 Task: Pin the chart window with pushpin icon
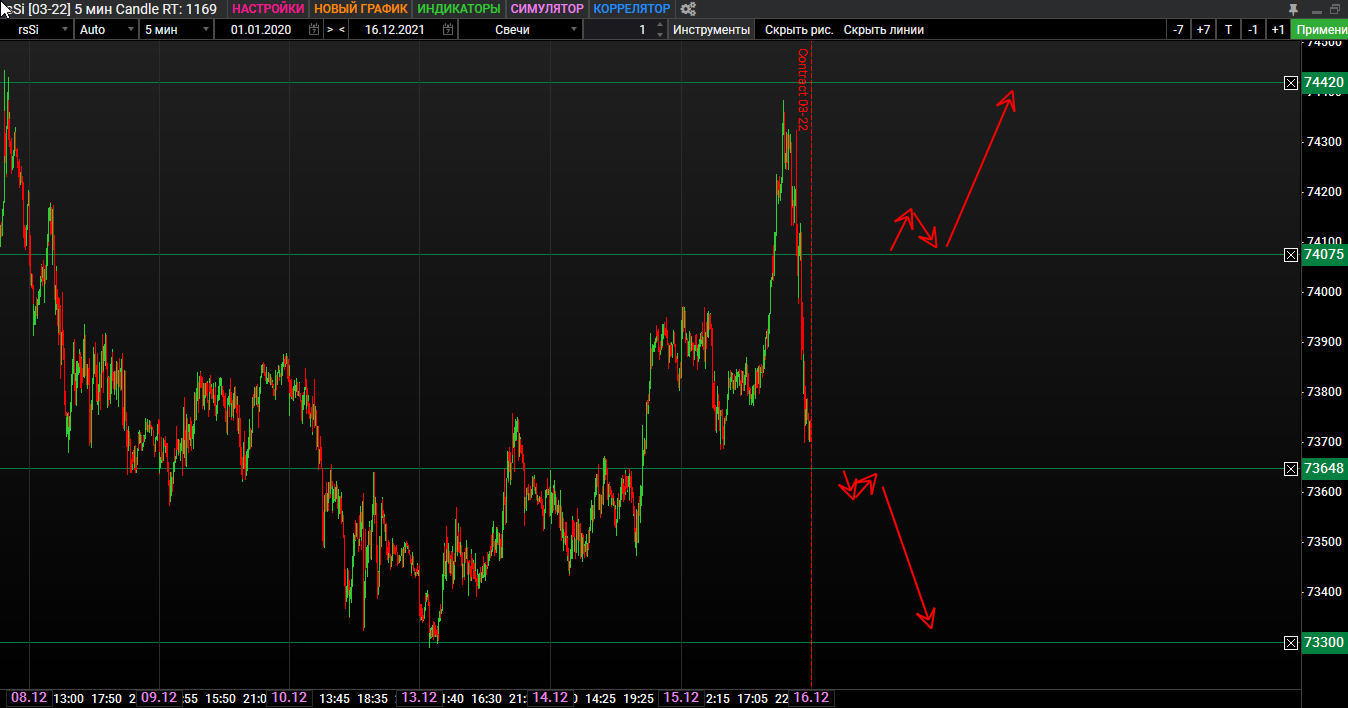1293,8
